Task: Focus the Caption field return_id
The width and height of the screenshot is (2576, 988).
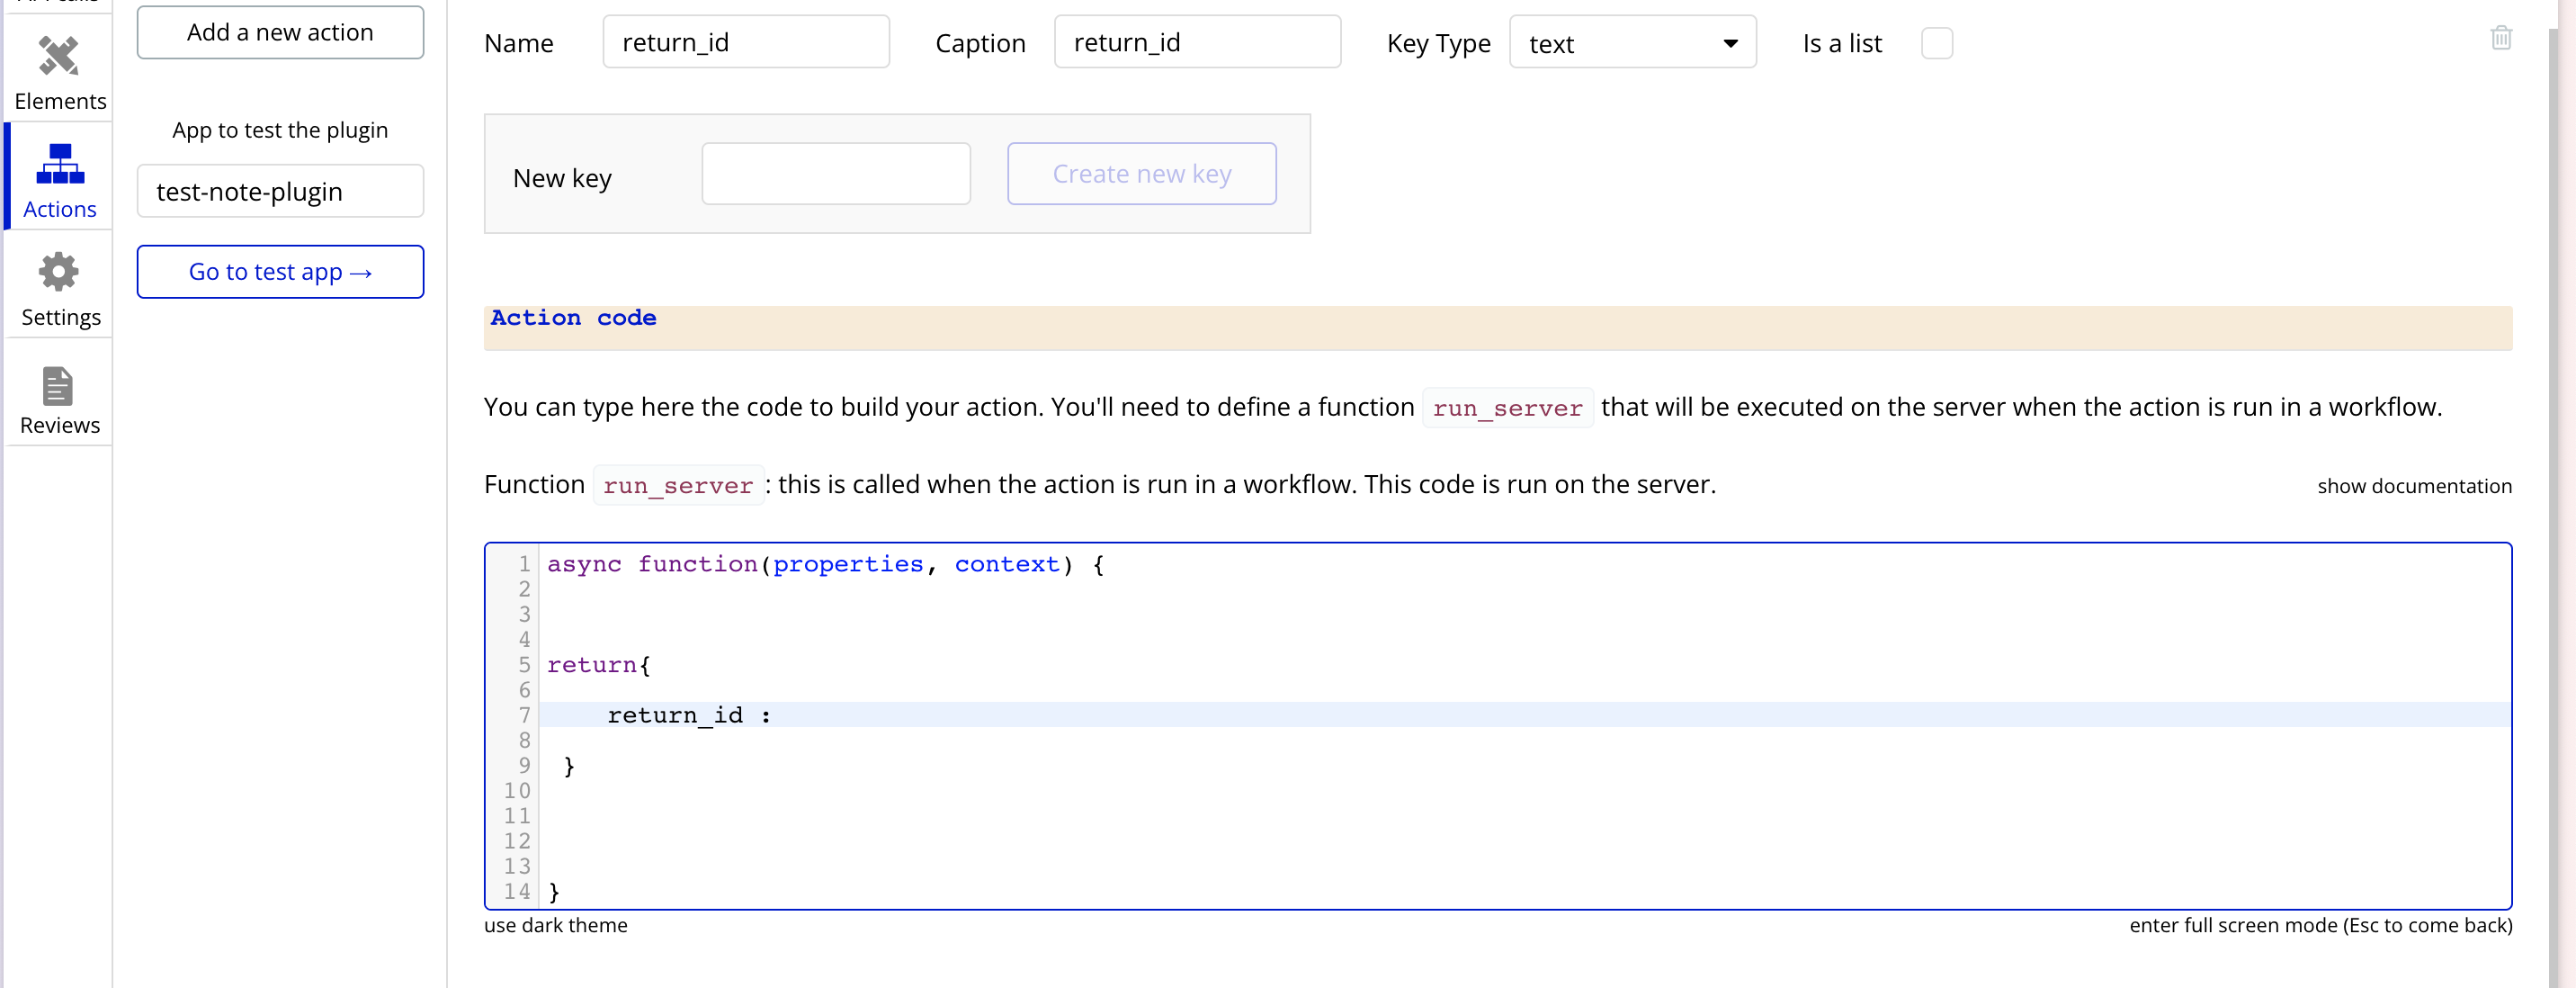Action: pos(1196,42)
